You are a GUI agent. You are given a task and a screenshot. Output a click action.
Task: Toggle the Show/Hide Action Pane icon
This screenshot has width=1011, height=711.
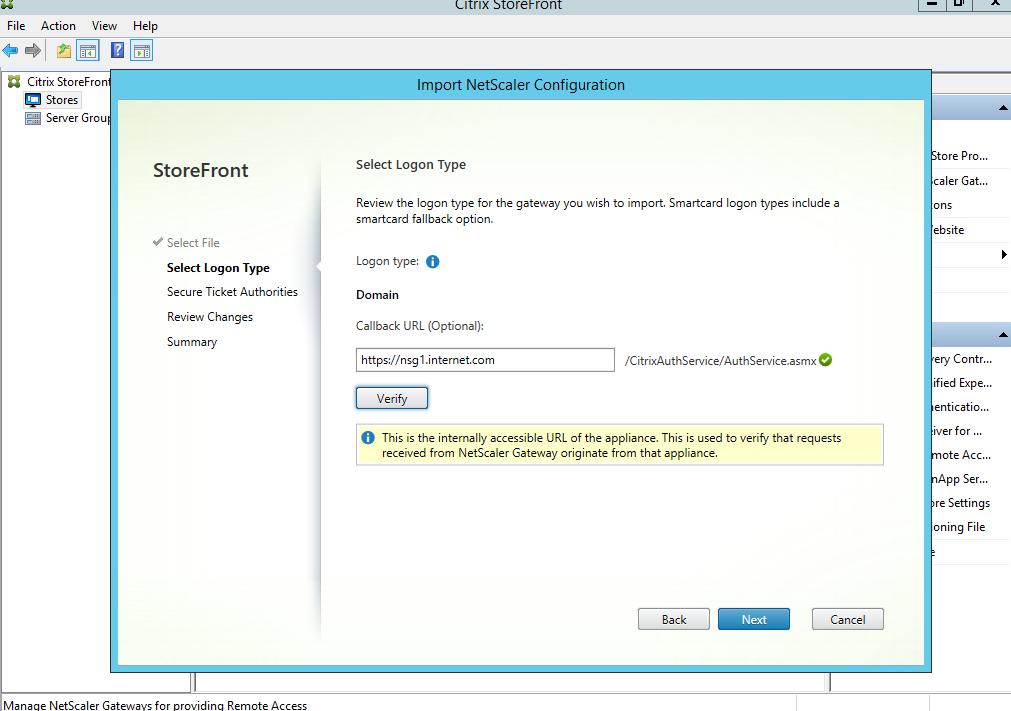[141, 50]
